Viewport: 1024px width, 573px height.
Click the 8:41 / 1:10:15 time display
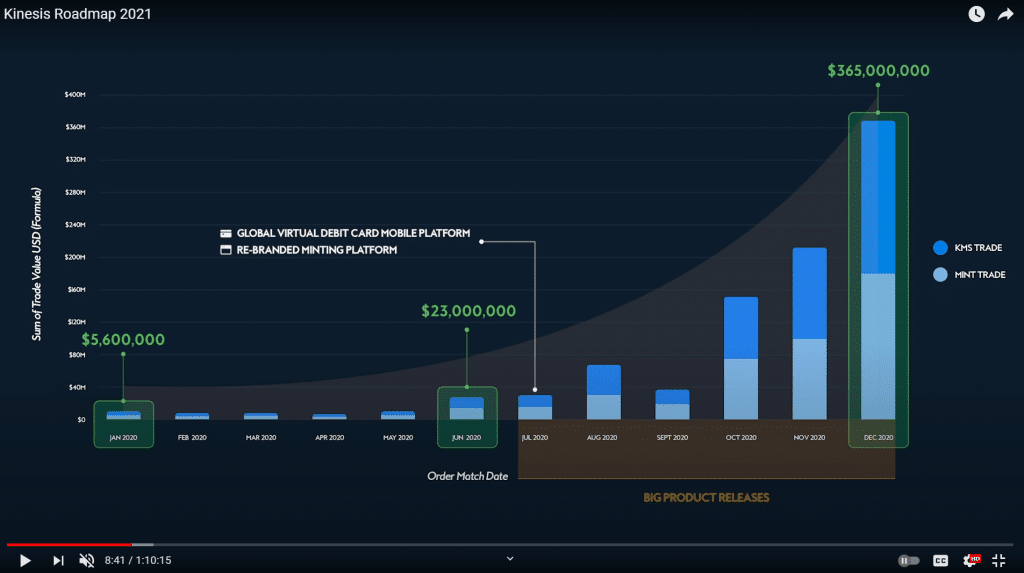(x=138, y=561)
